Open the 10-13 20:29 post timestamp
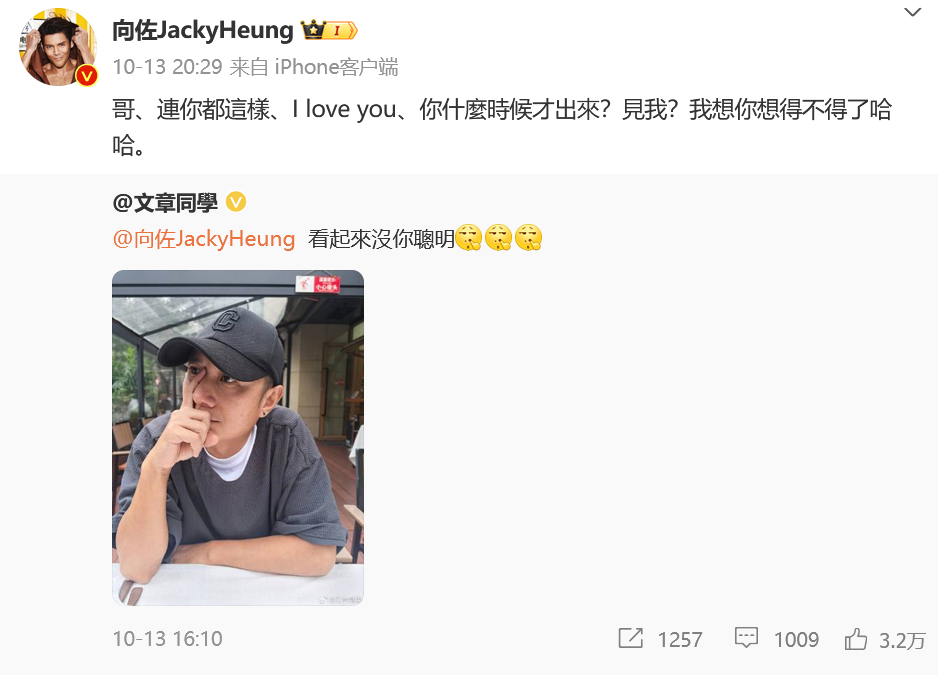This screenshot has width=938, height=680. coord(168,67)
